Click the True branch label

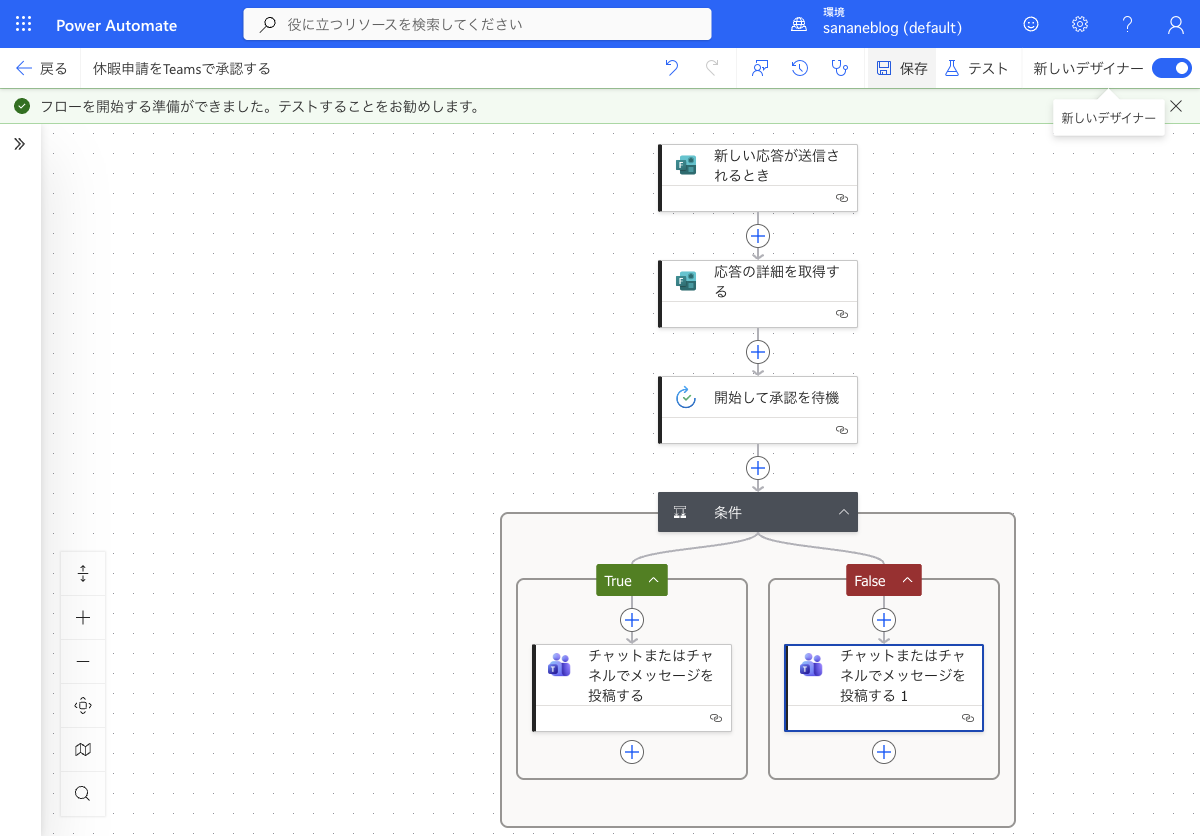[x=618, y=581]
